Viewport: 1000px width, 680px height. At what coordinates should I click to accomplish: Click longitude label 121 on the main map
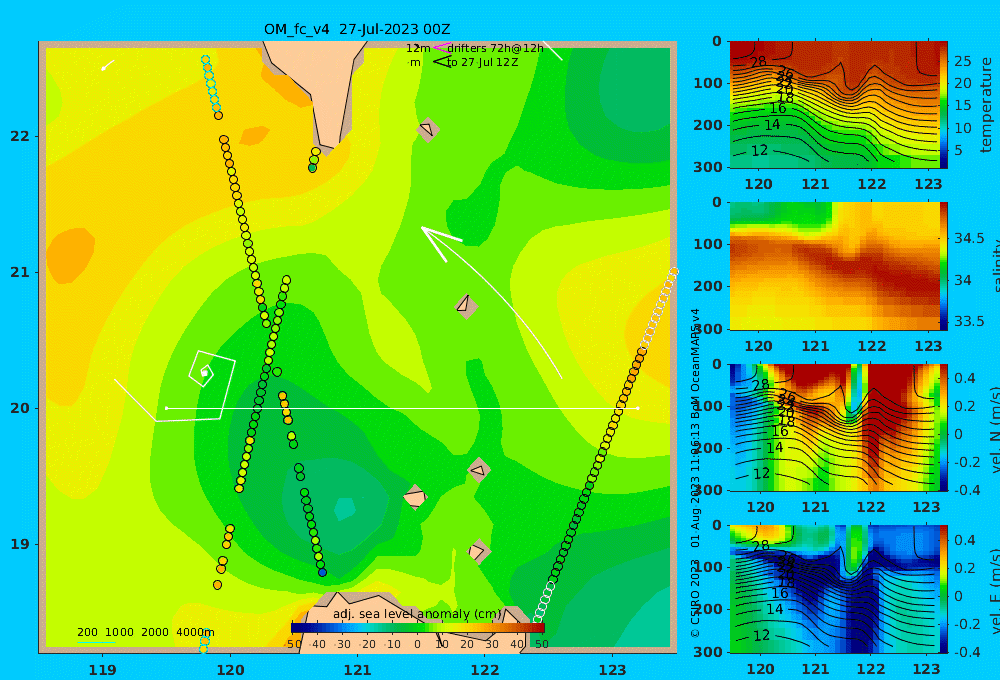pyautogui.click(x=357, y=670)
